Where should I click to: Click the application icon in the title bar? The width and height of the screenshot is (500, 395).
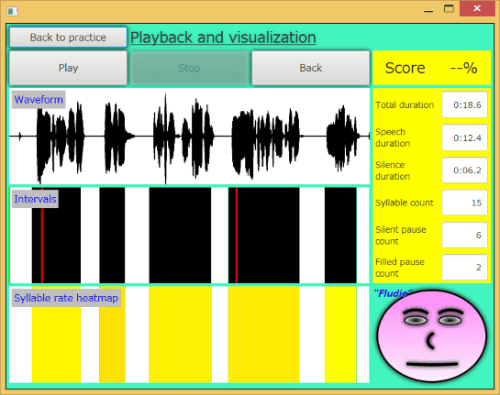pos(12,11)
